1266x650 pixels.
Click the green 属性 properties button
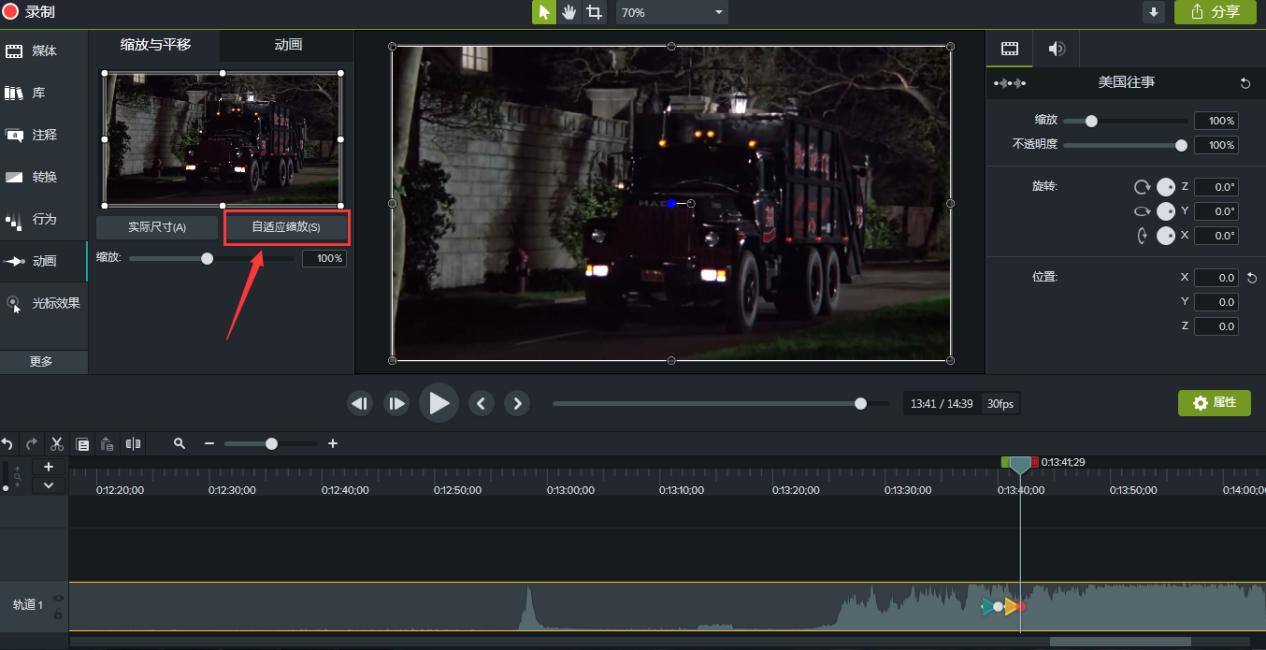tap(1214, 403)
